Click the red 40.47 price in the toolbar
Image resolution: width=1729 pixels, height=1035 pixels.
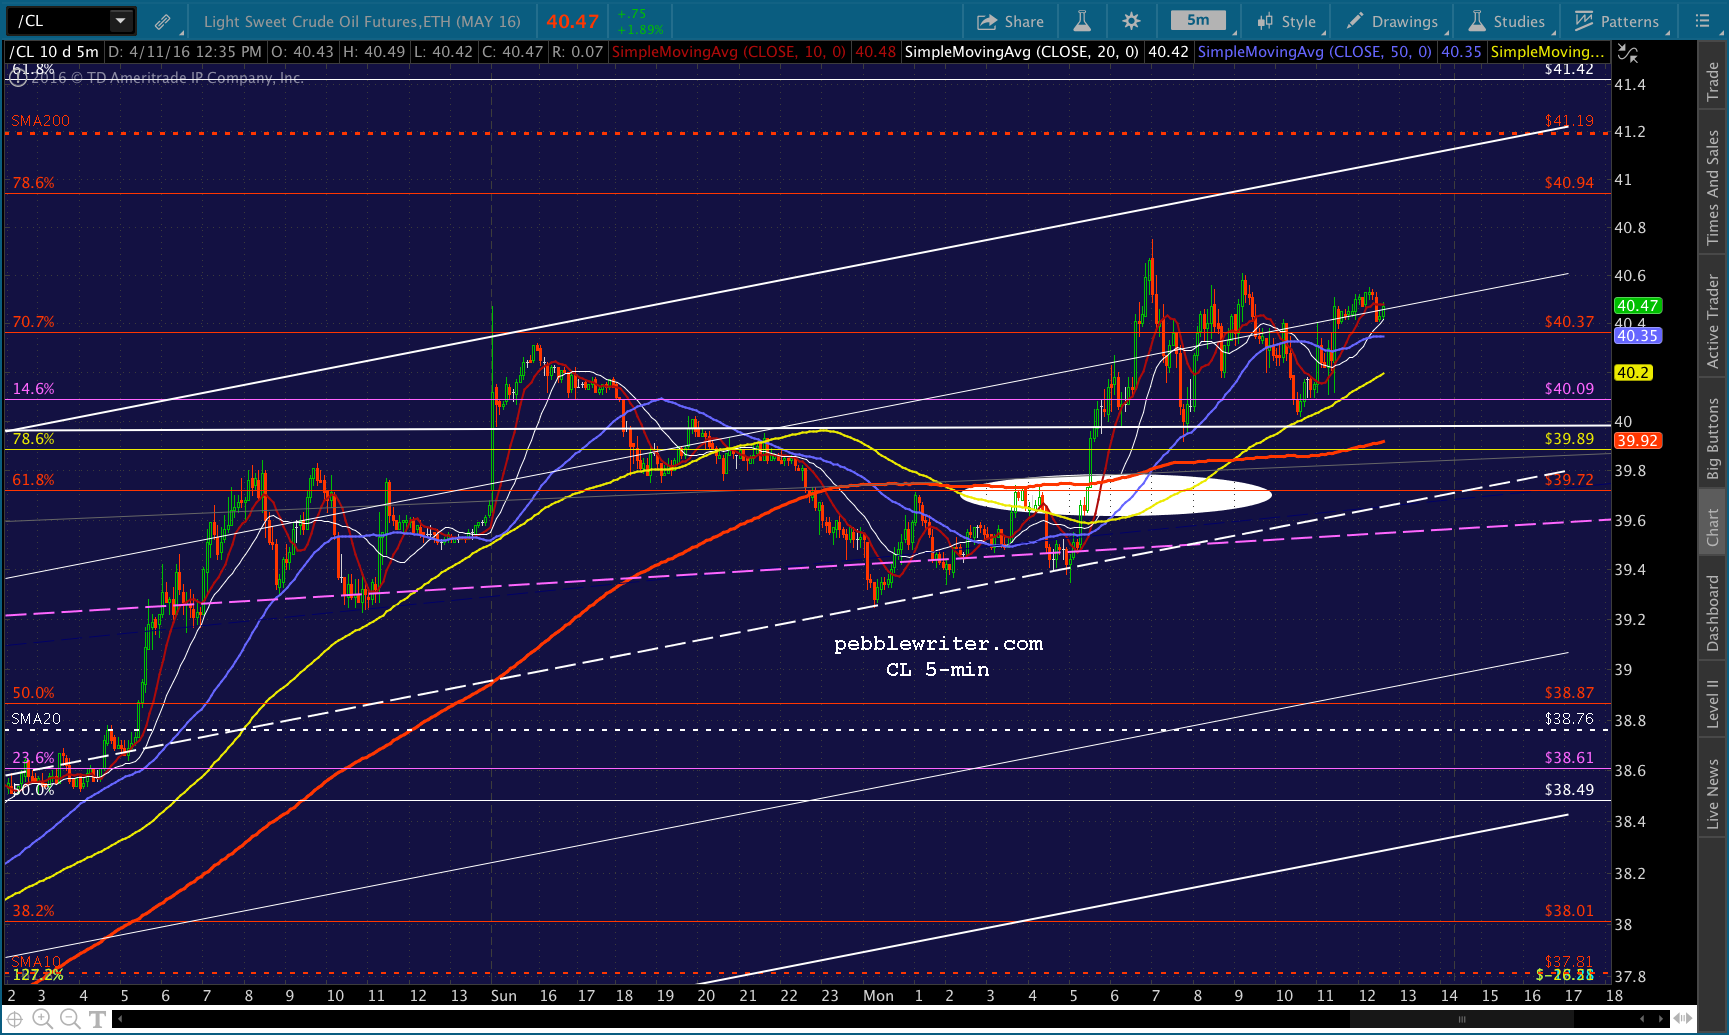[572, 21]
